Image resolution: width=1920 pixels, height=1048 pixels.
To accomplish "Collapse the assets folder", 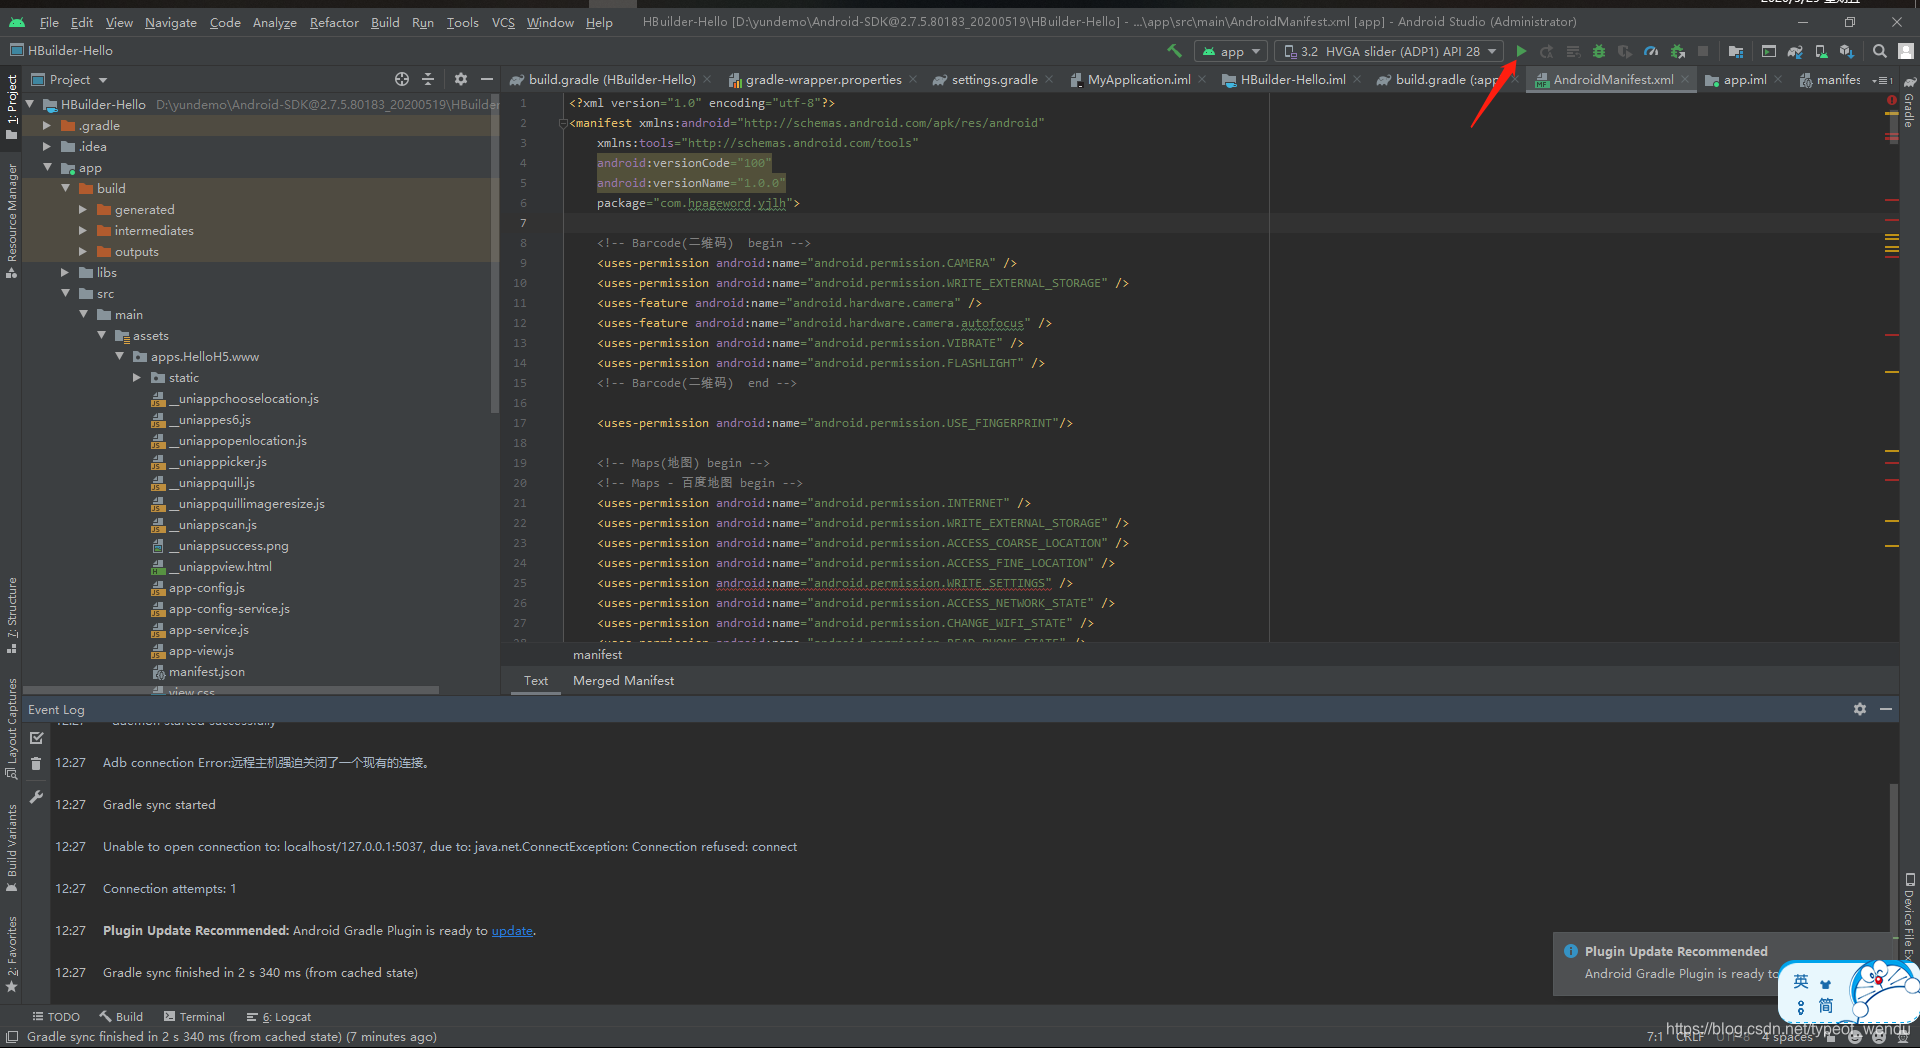I will click(x=101, y=335).
